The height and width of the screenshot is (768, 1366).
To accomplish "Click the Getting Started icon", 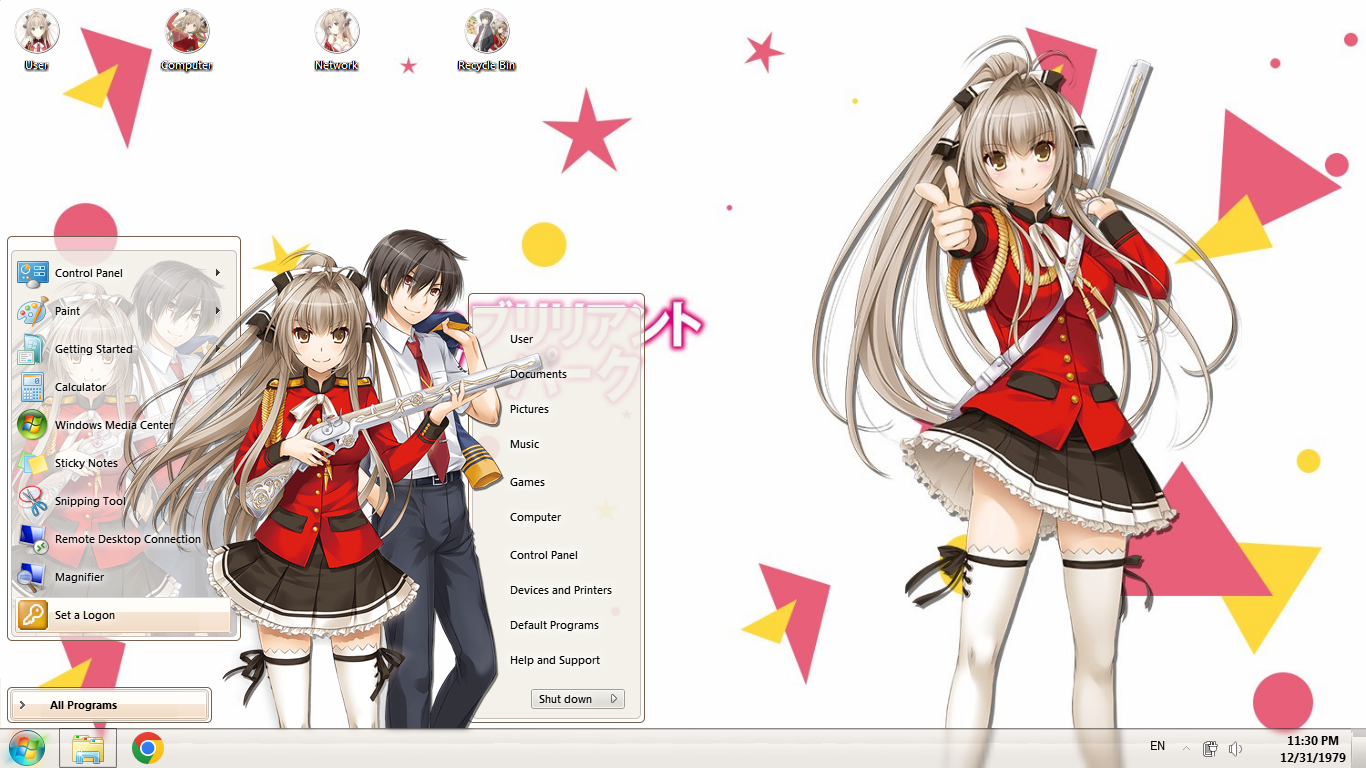I will point(32,349).
